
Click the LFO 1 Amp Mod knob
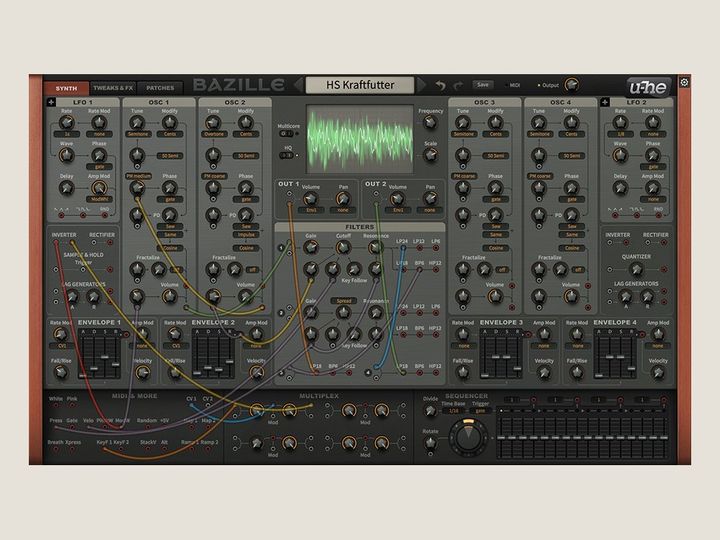coord(99,188)
